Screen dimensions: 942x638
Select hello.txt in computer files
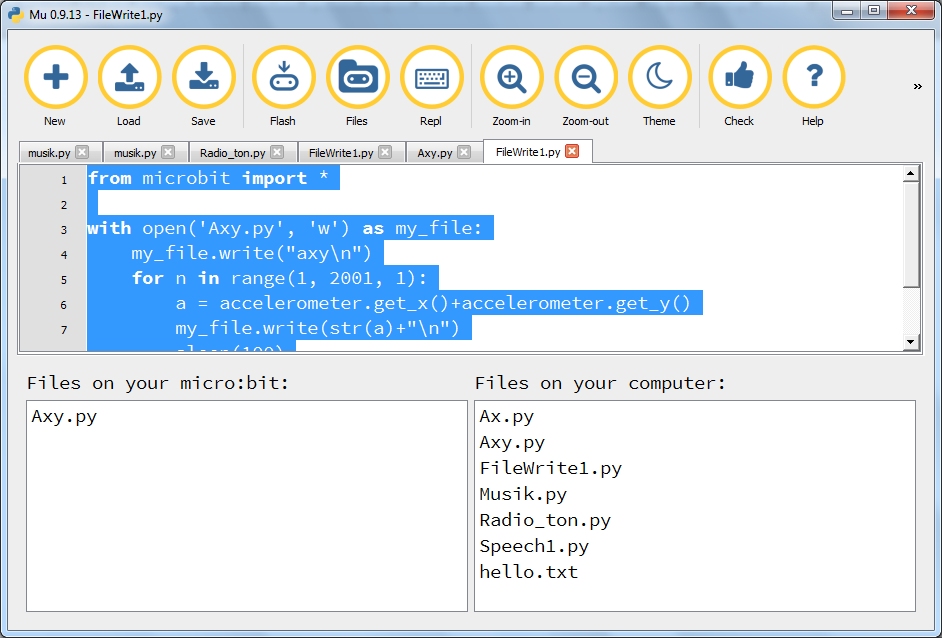tap(528, 572)
